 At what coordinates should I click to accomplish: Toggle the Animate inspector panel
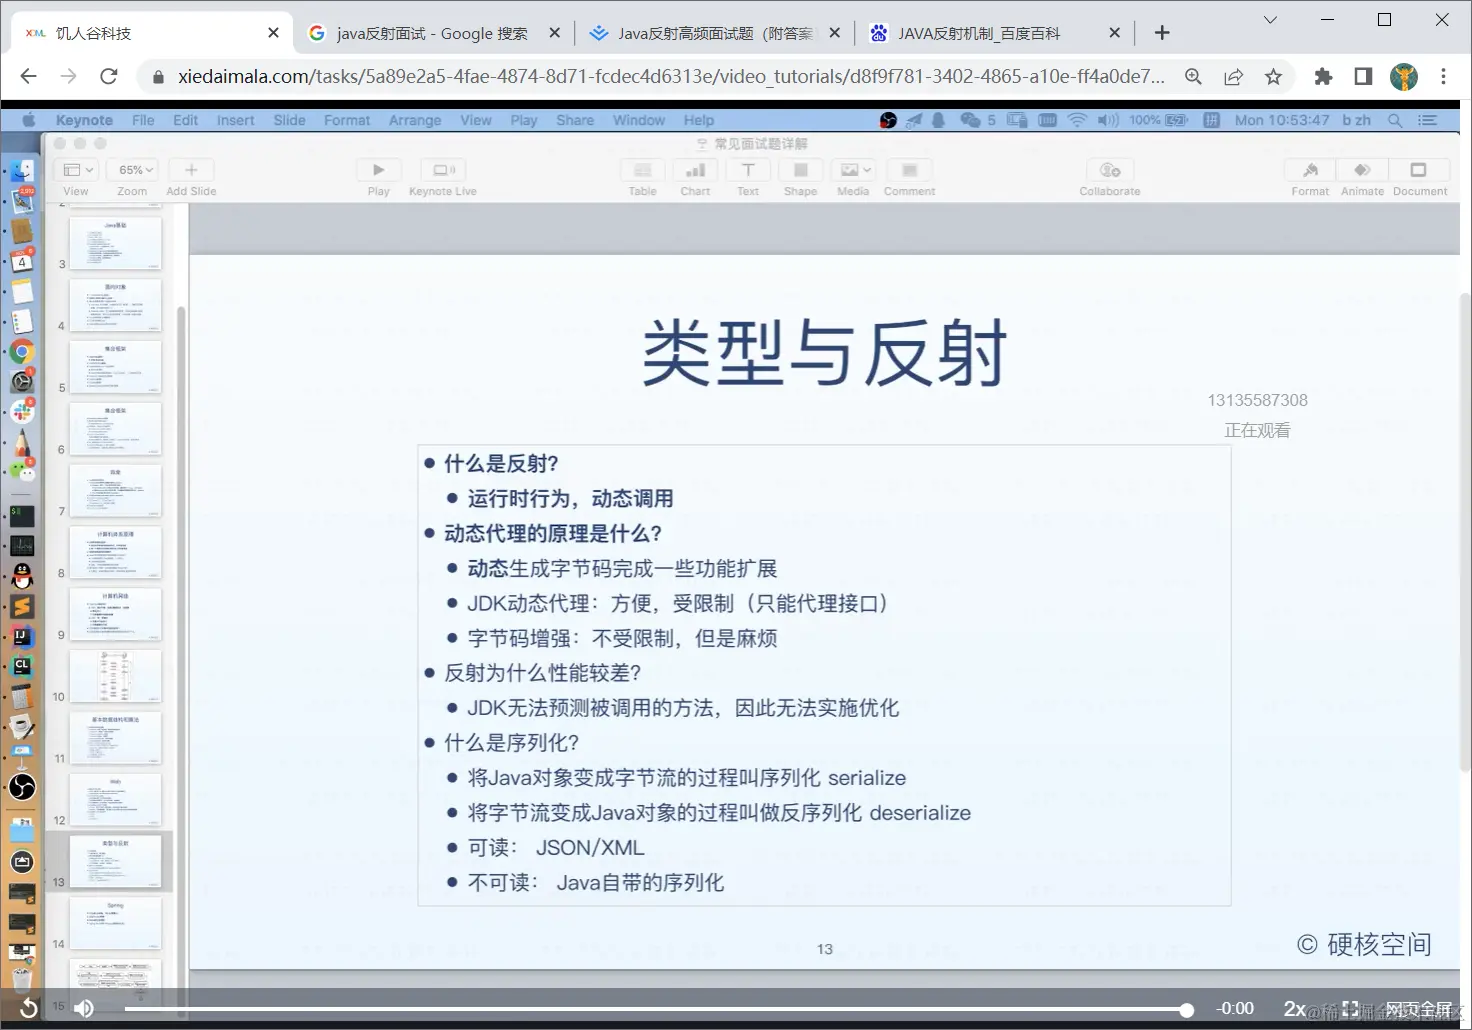click(1363, 170)
